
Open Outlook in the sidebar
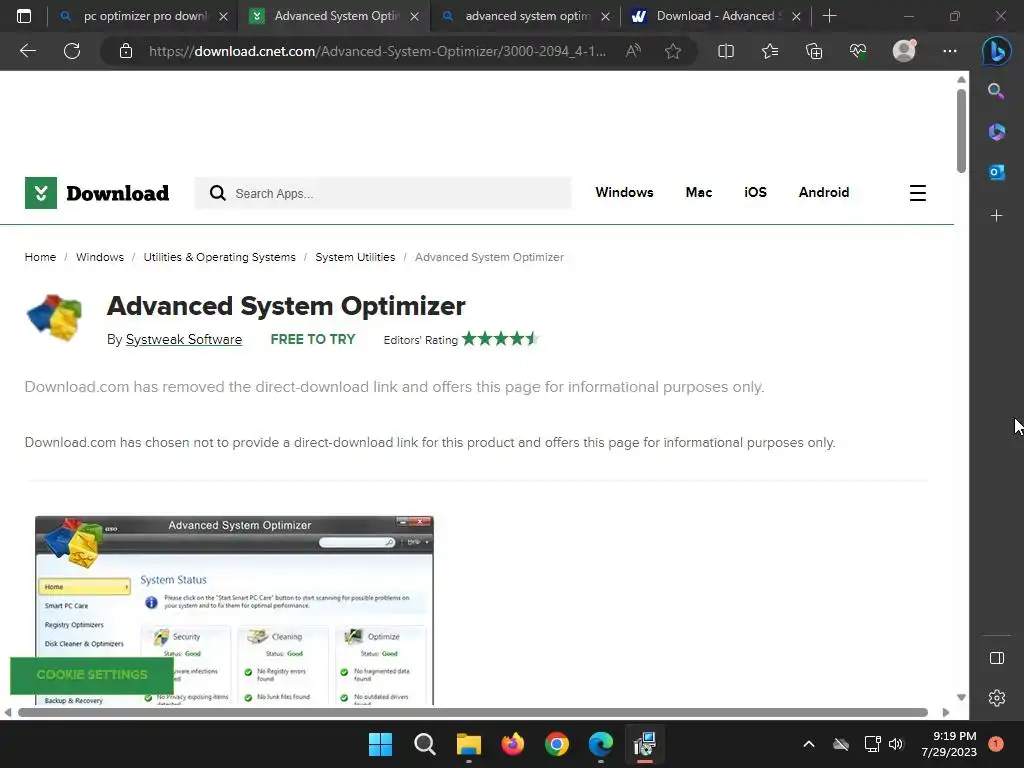click(997, 172)
